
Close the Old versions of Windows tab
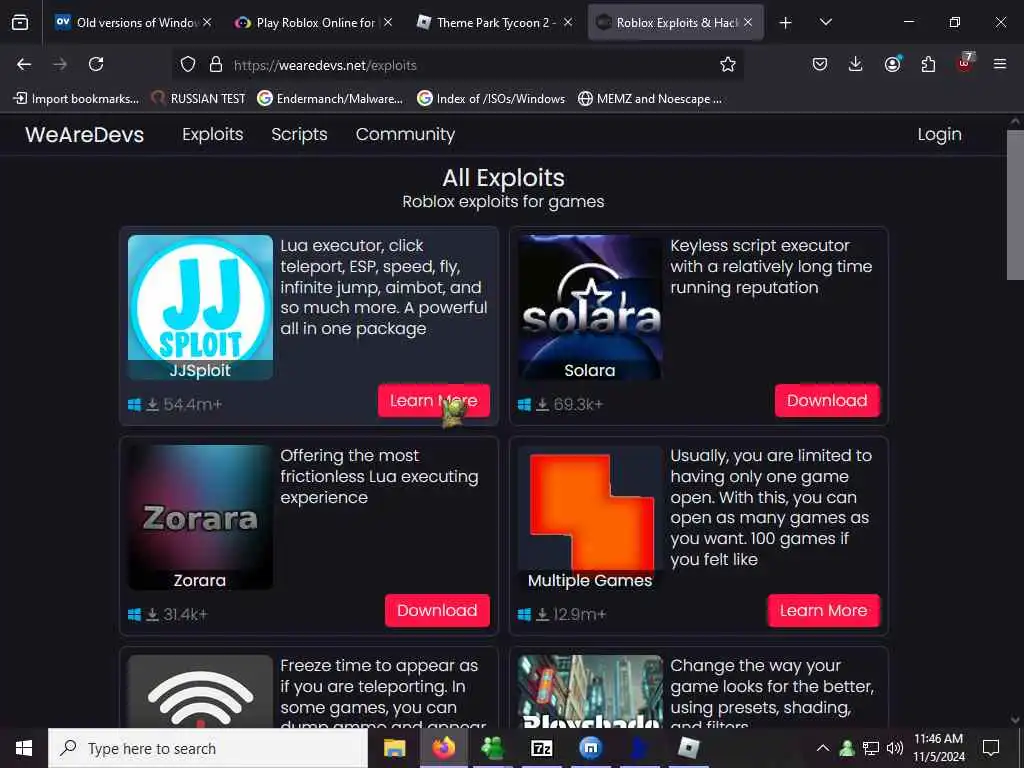(207, 22)
